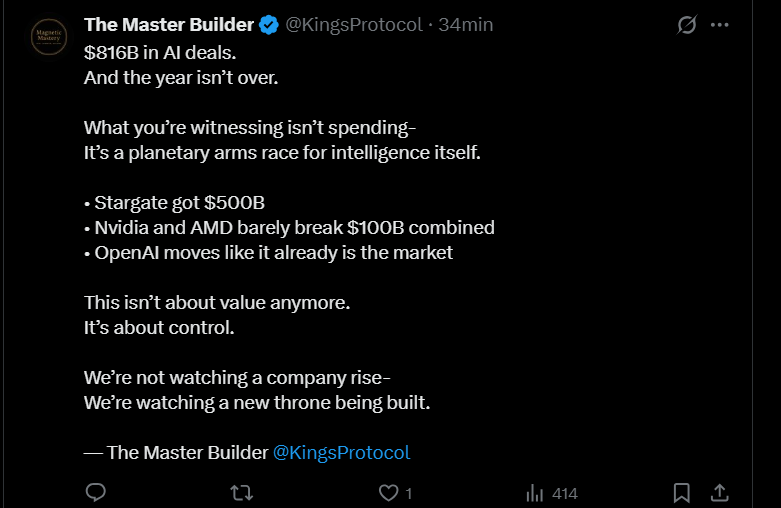The height and width of the screenshot is (508, 781).
Task: Click the blue verified badge
Action: [x=269, y=25]
